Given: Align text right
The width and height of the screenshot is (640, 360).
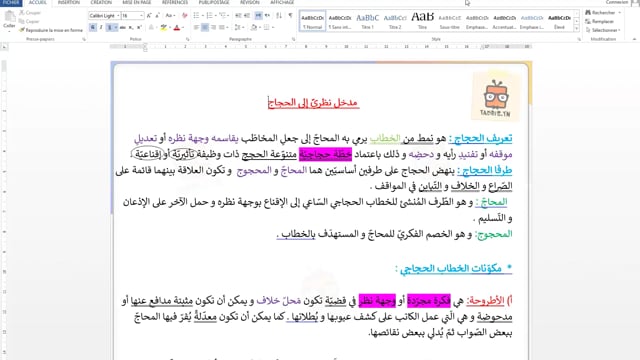Looking at the screenshot, I should pyautogui.click(x=213, y=27).
